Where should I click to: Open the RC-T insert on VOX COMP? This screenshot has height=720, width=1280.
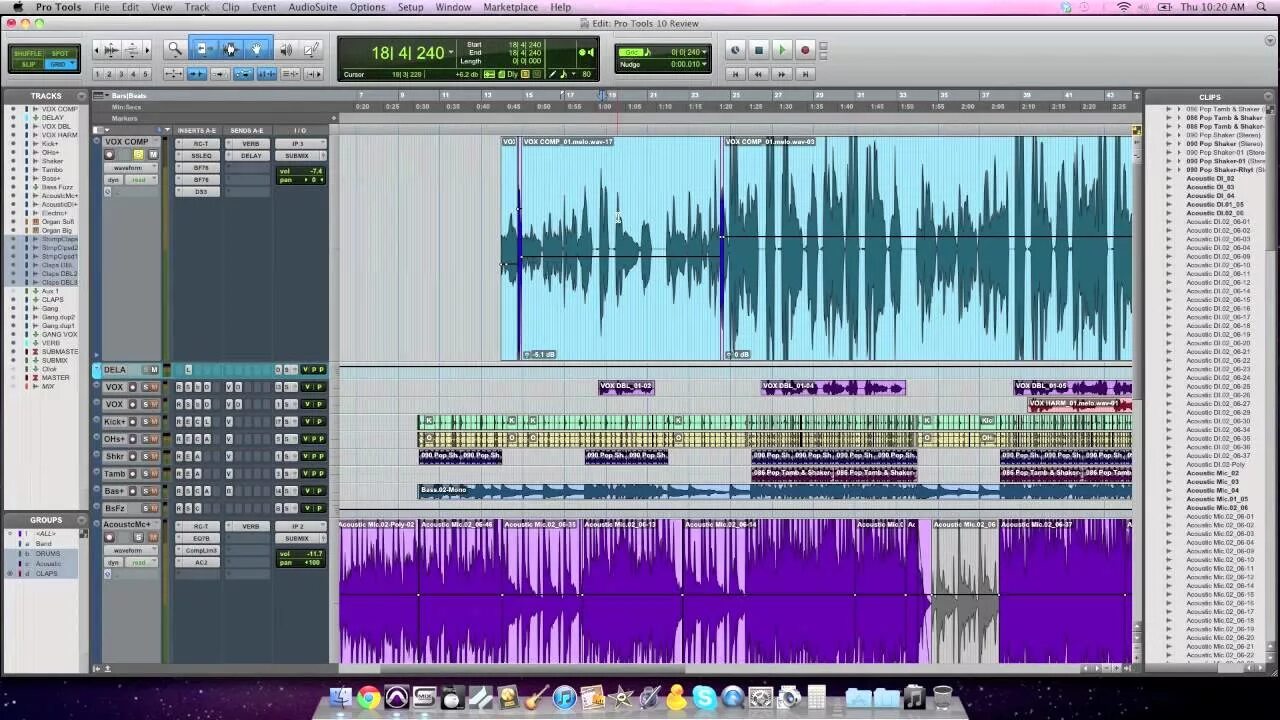pyautogui.click(x=202, y=143)
